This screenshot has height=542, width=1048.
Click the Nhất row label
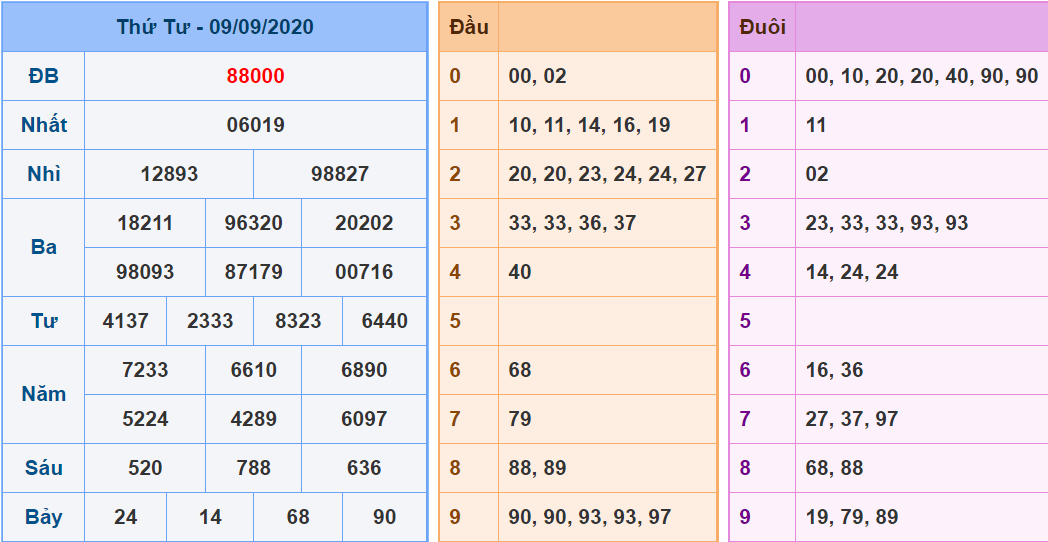43,125
